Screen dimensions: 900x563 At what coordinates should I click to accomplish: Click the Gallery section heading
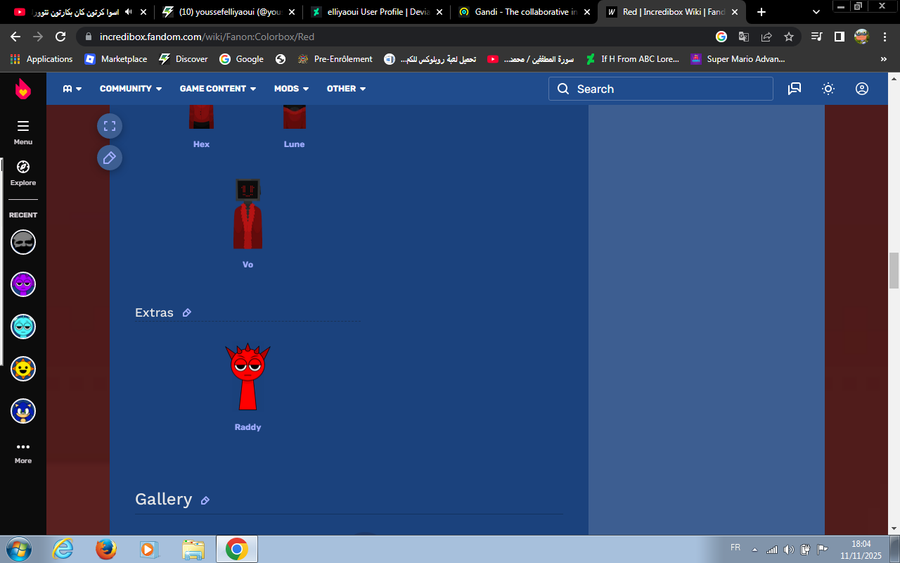(x=164, y=499)
